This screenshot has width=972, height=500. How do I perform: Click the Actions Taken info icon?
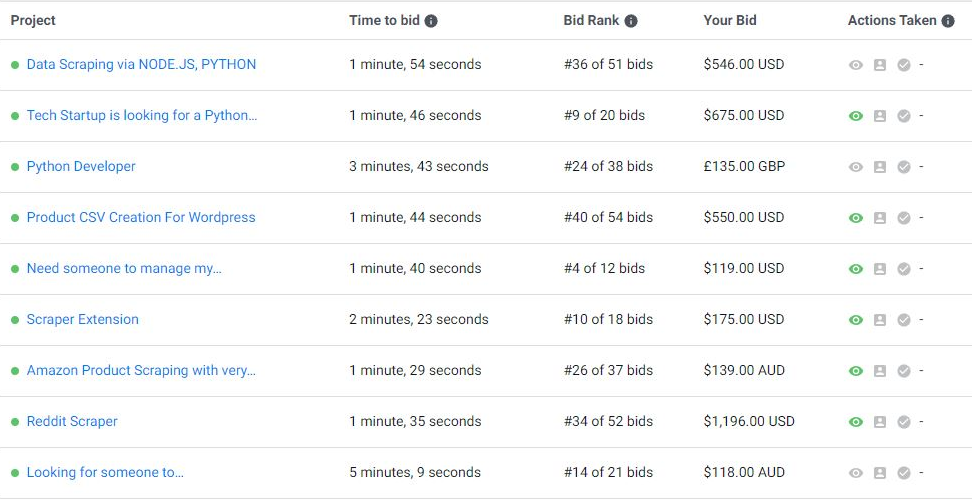pyautogui.click(x=948, y=21)
